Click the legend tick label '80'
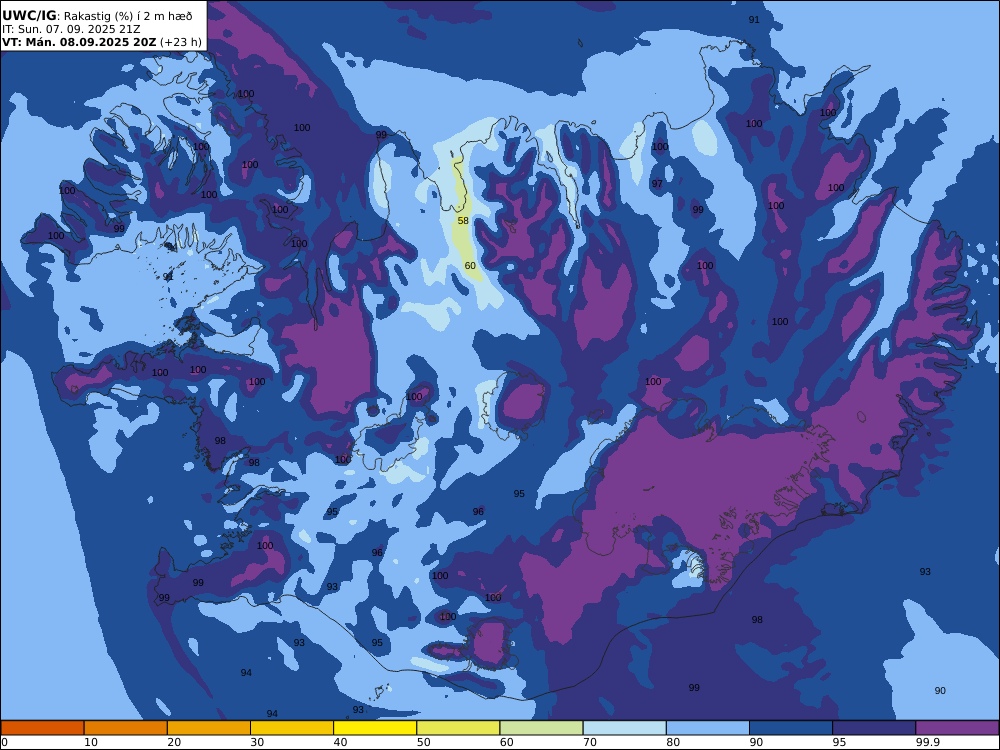This screenshot has height=750, width=1000. coord(673,742)
